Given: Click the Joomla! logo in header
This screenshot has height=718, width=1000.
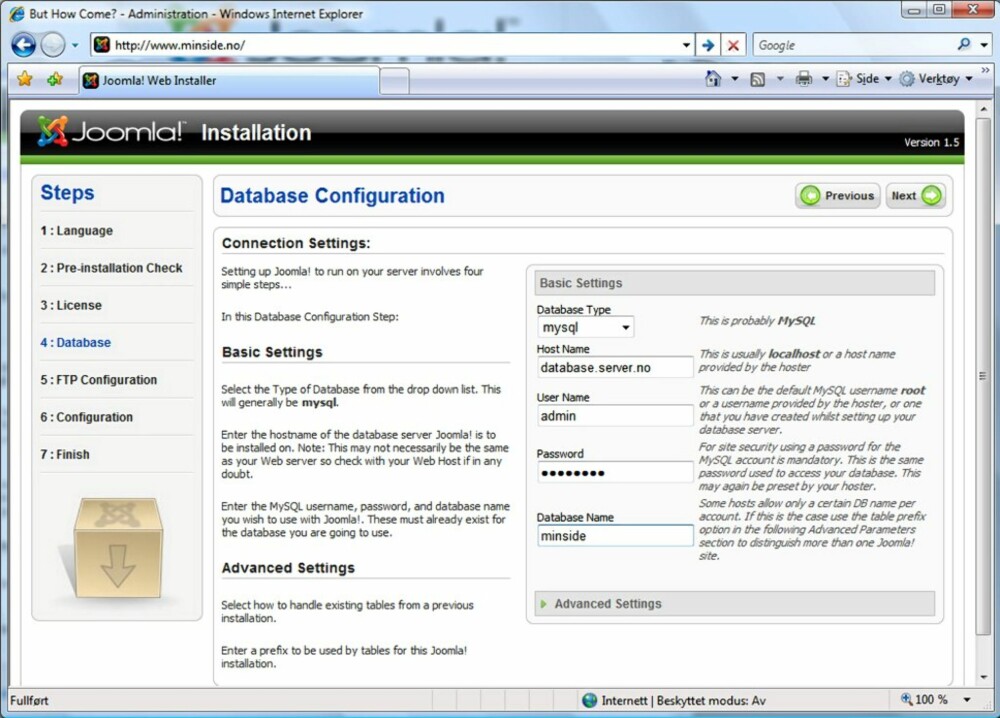Looking at the screenshot, I should pos(111,131).
